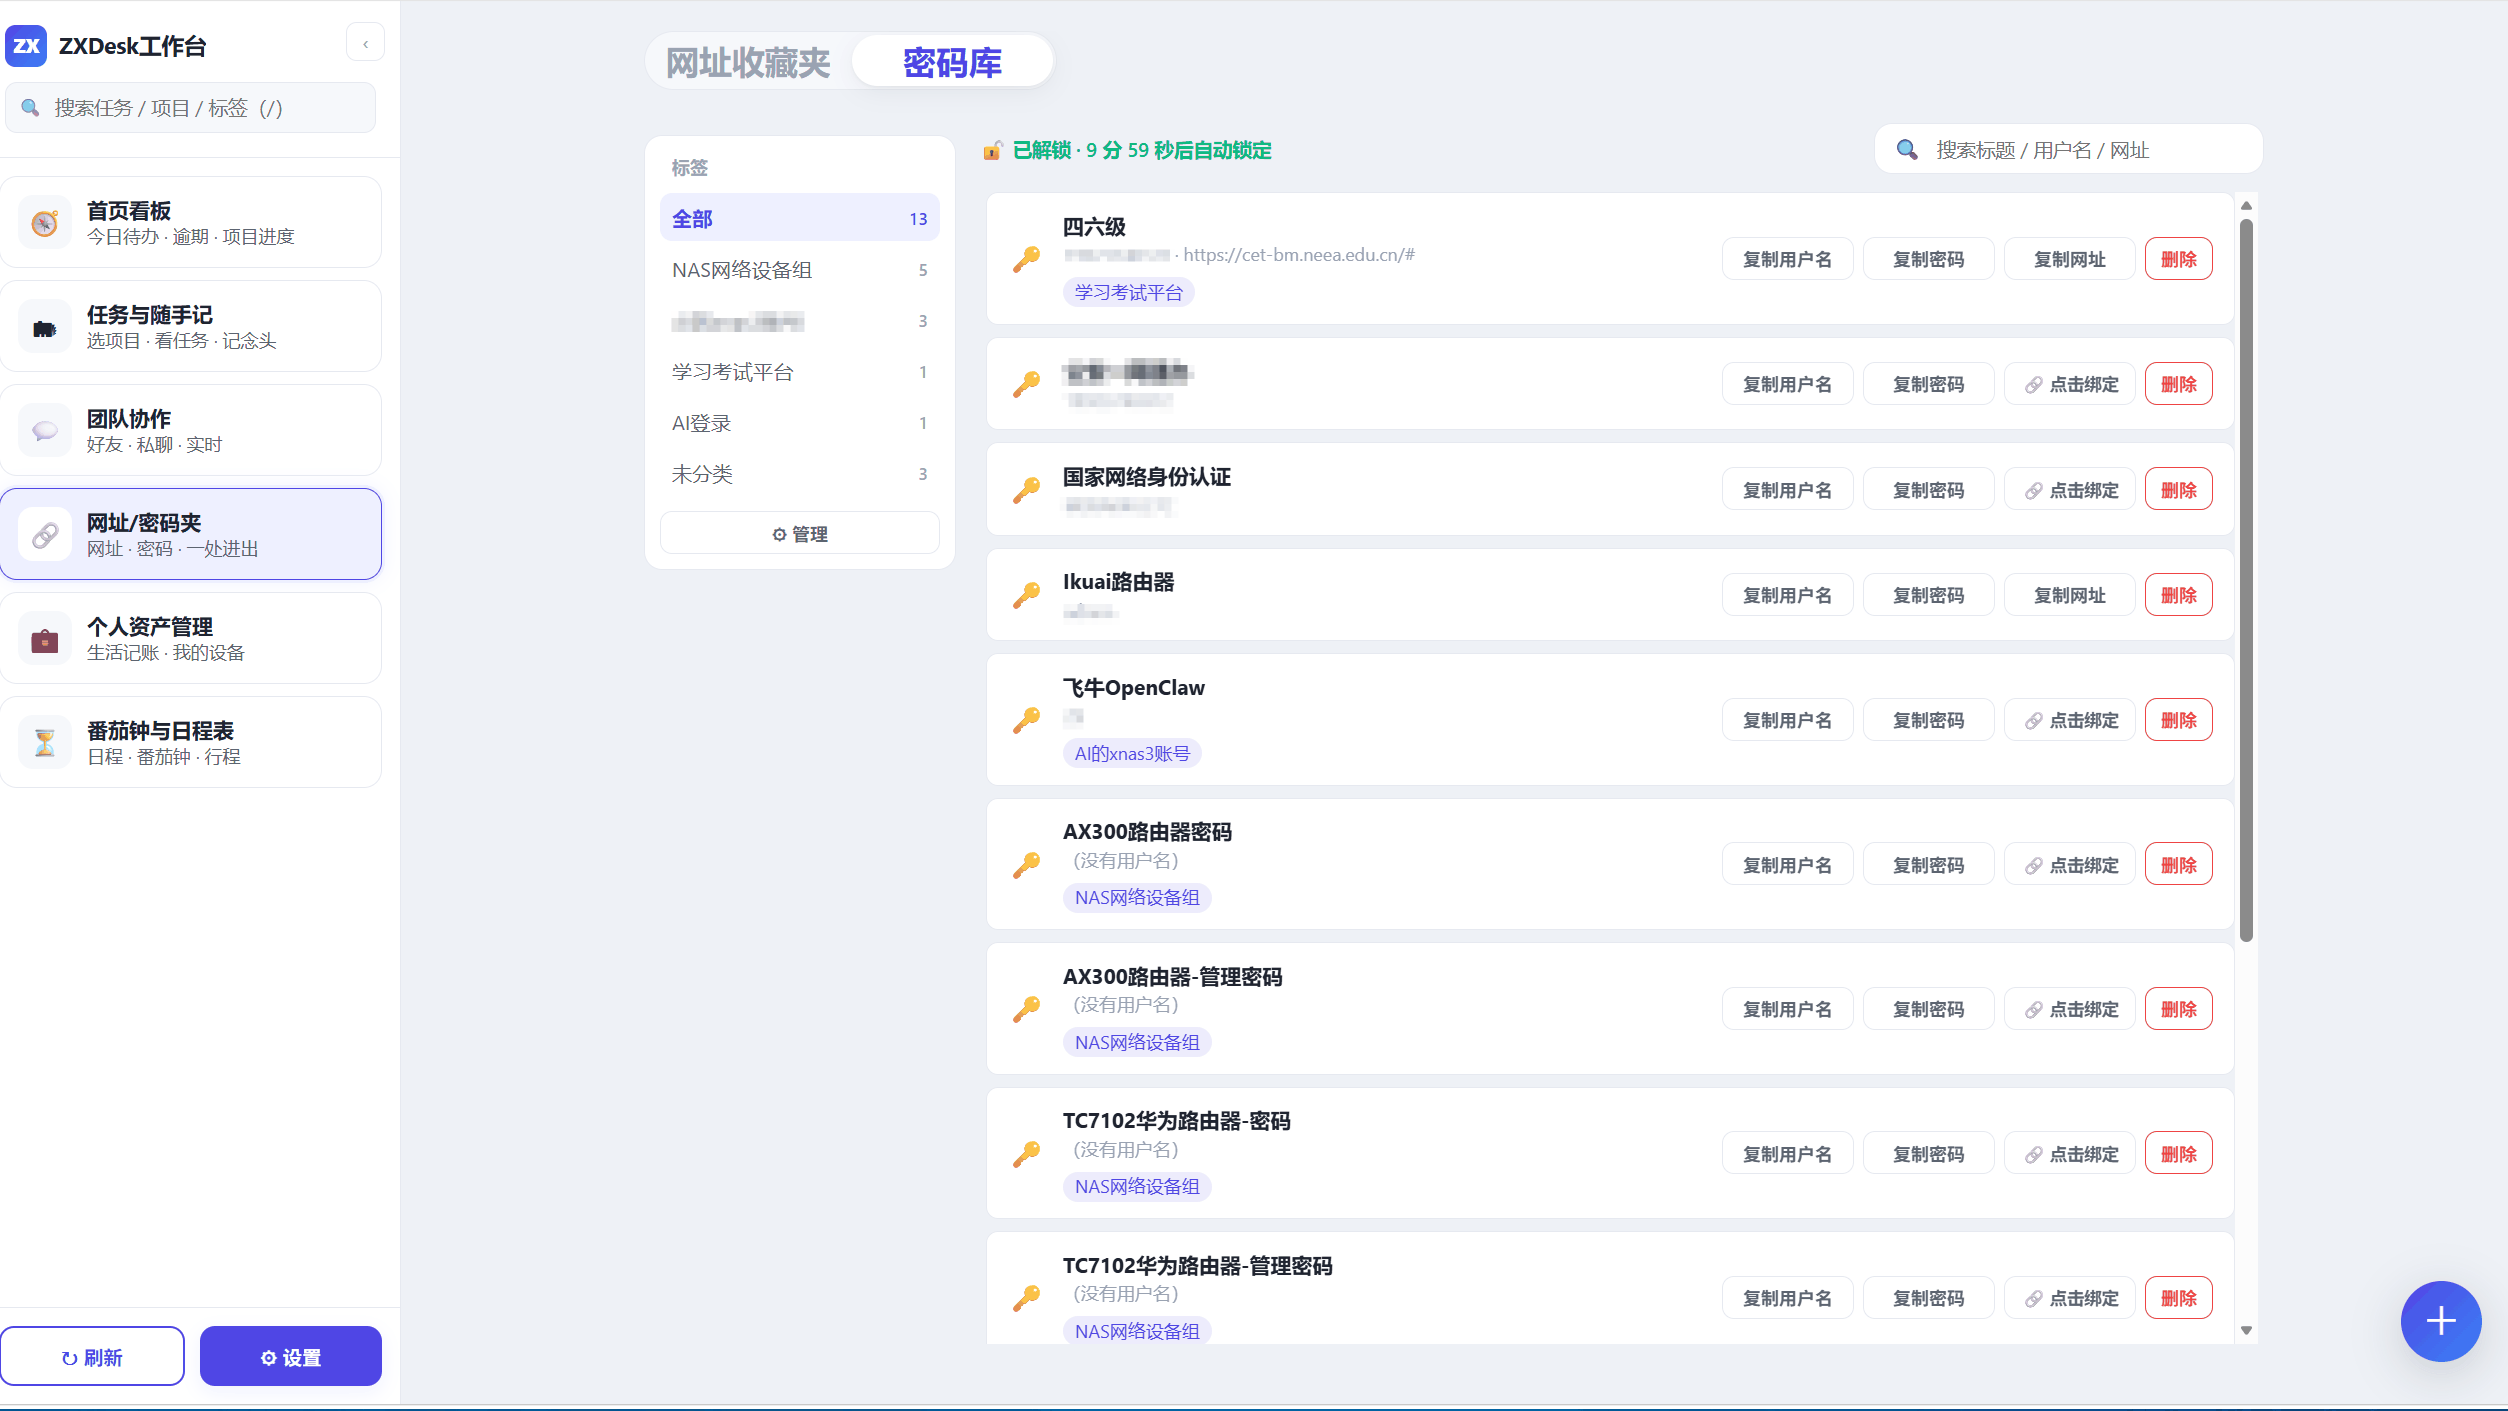Open 团队协作 chat bubble icon
Viewport: 2508px width, 1411px height.
tap(44, 431)
